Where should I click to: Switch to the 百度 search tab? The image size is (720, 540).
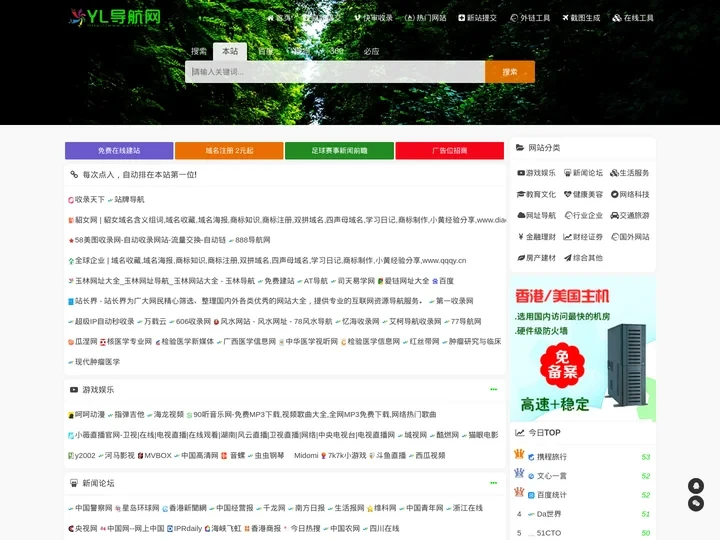(x=265, y=51)
